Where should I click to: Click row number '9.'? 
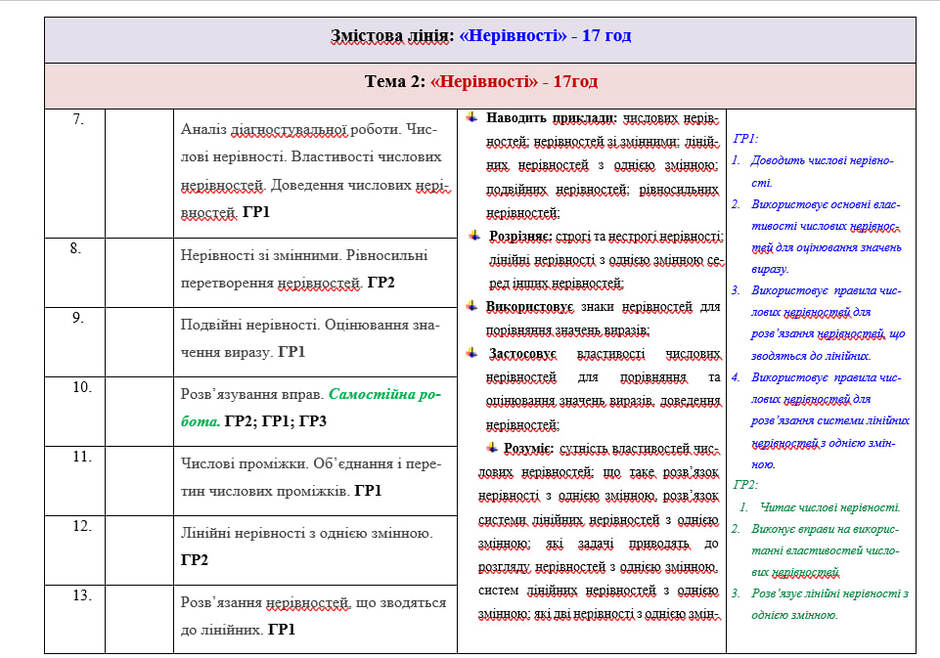point(78,318)
